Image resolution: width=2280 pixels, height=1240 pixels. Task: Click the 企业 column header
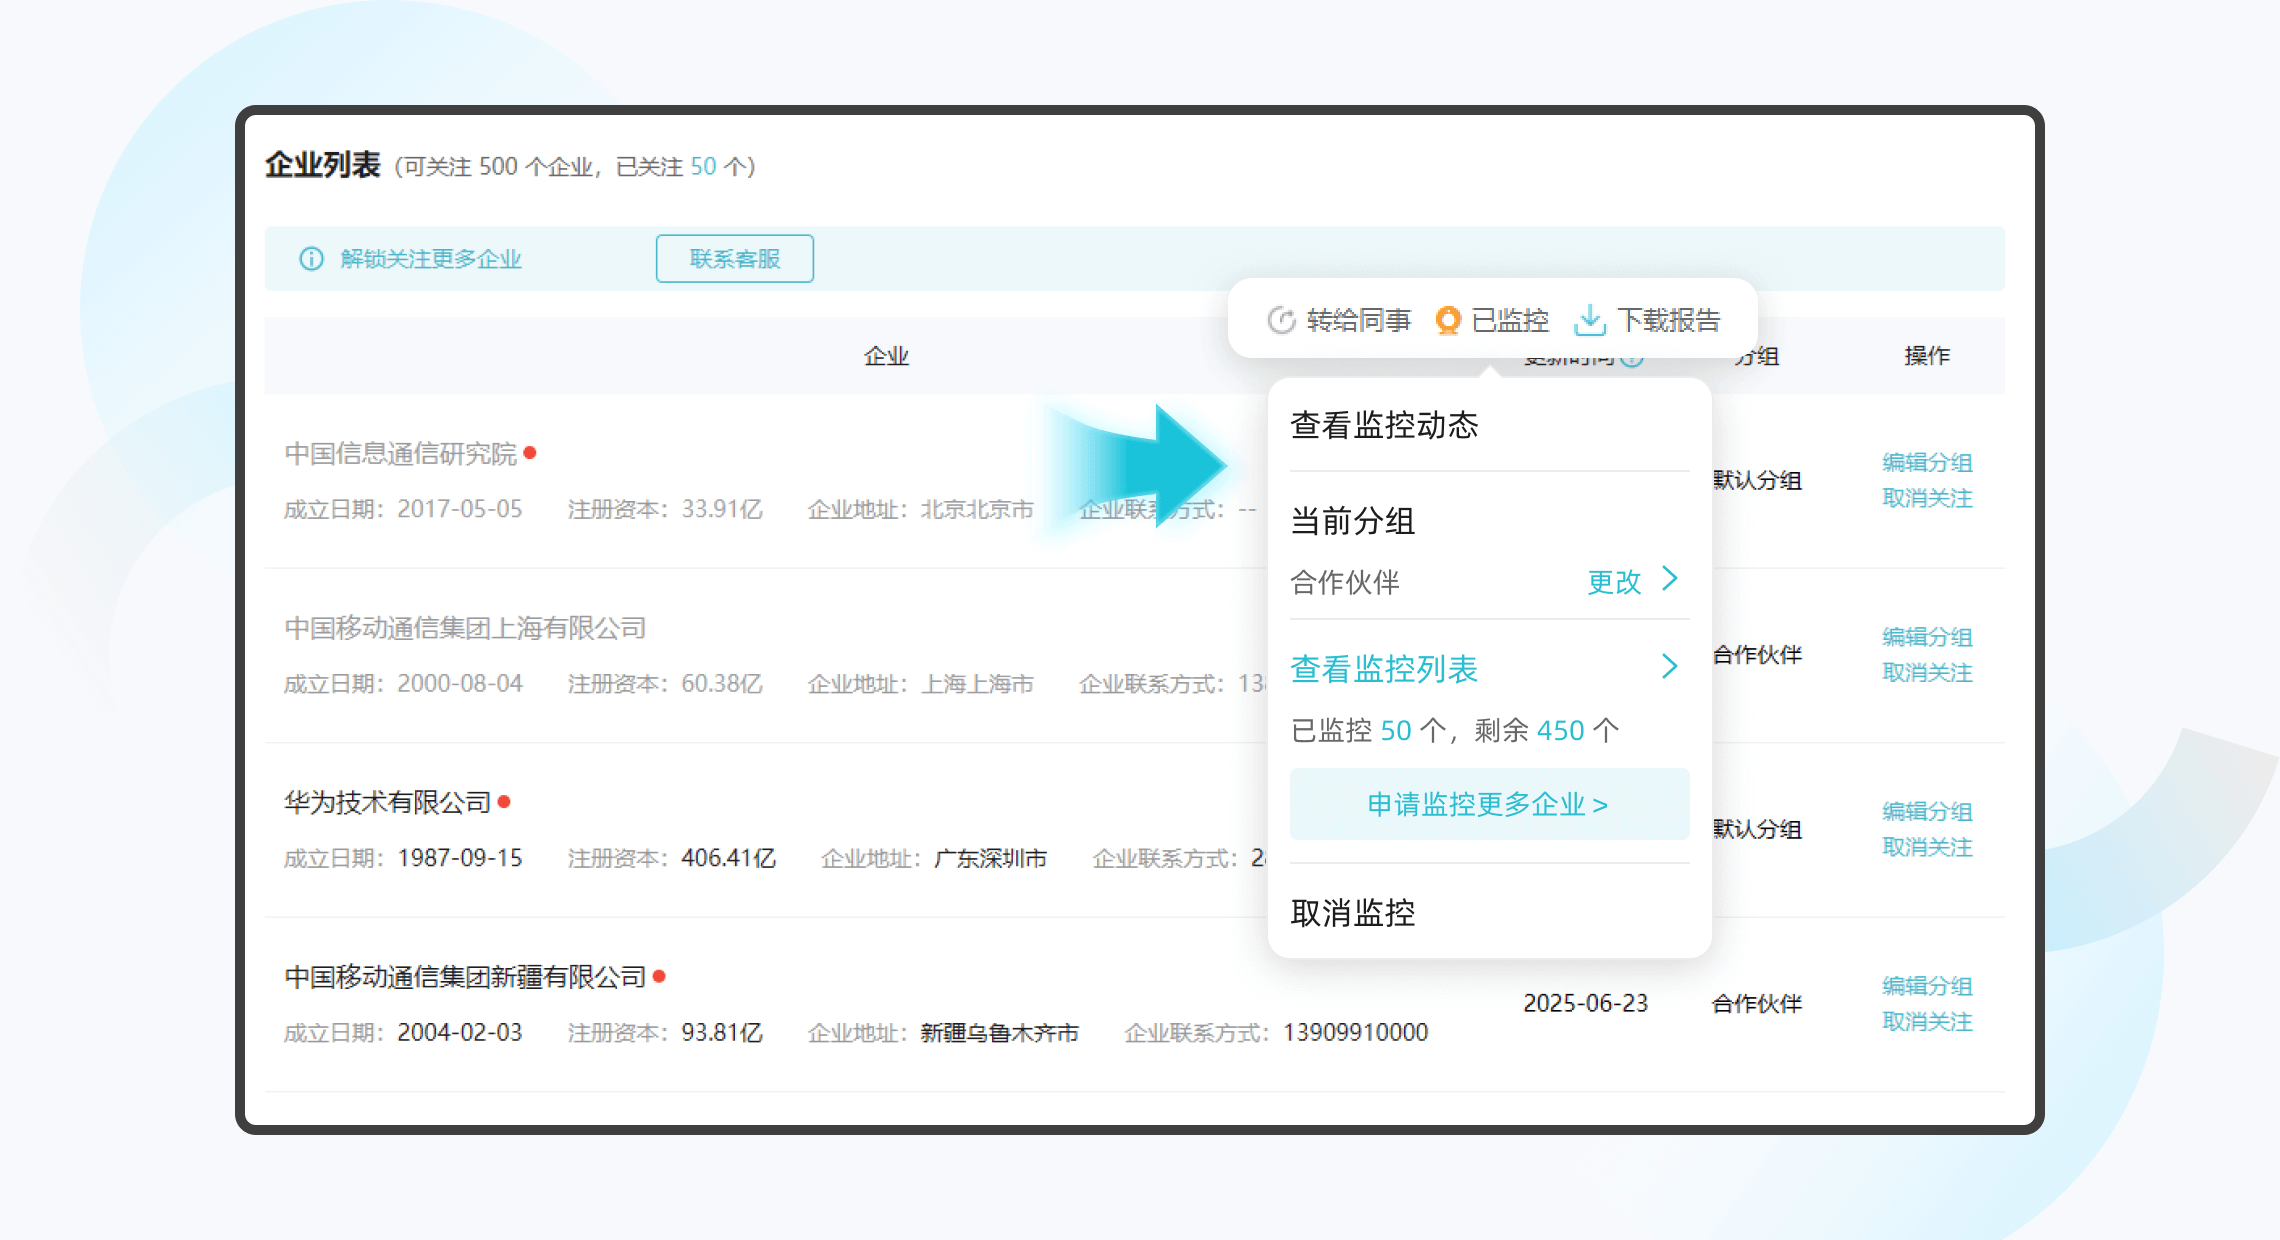point(886,356)
